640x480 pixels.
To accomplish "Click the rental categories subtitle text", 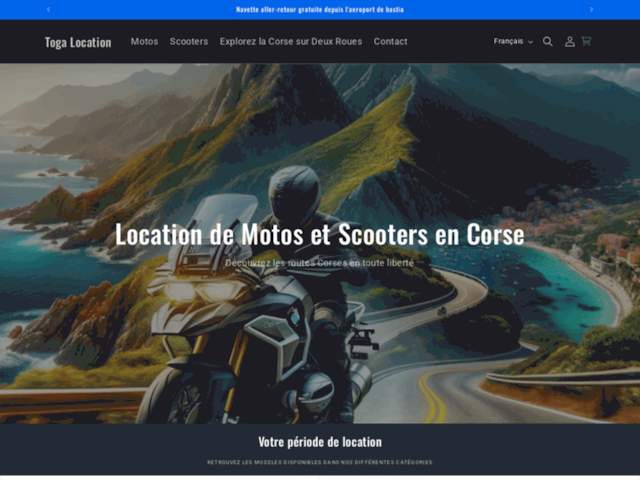I will [320, 462].
